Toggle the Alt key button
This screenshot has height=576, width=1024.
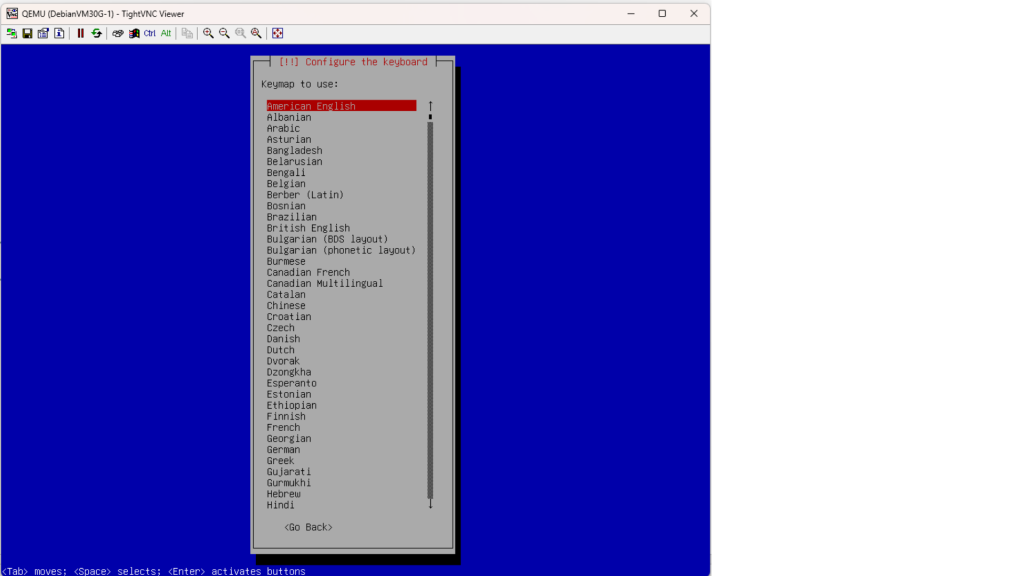[166, 33]
